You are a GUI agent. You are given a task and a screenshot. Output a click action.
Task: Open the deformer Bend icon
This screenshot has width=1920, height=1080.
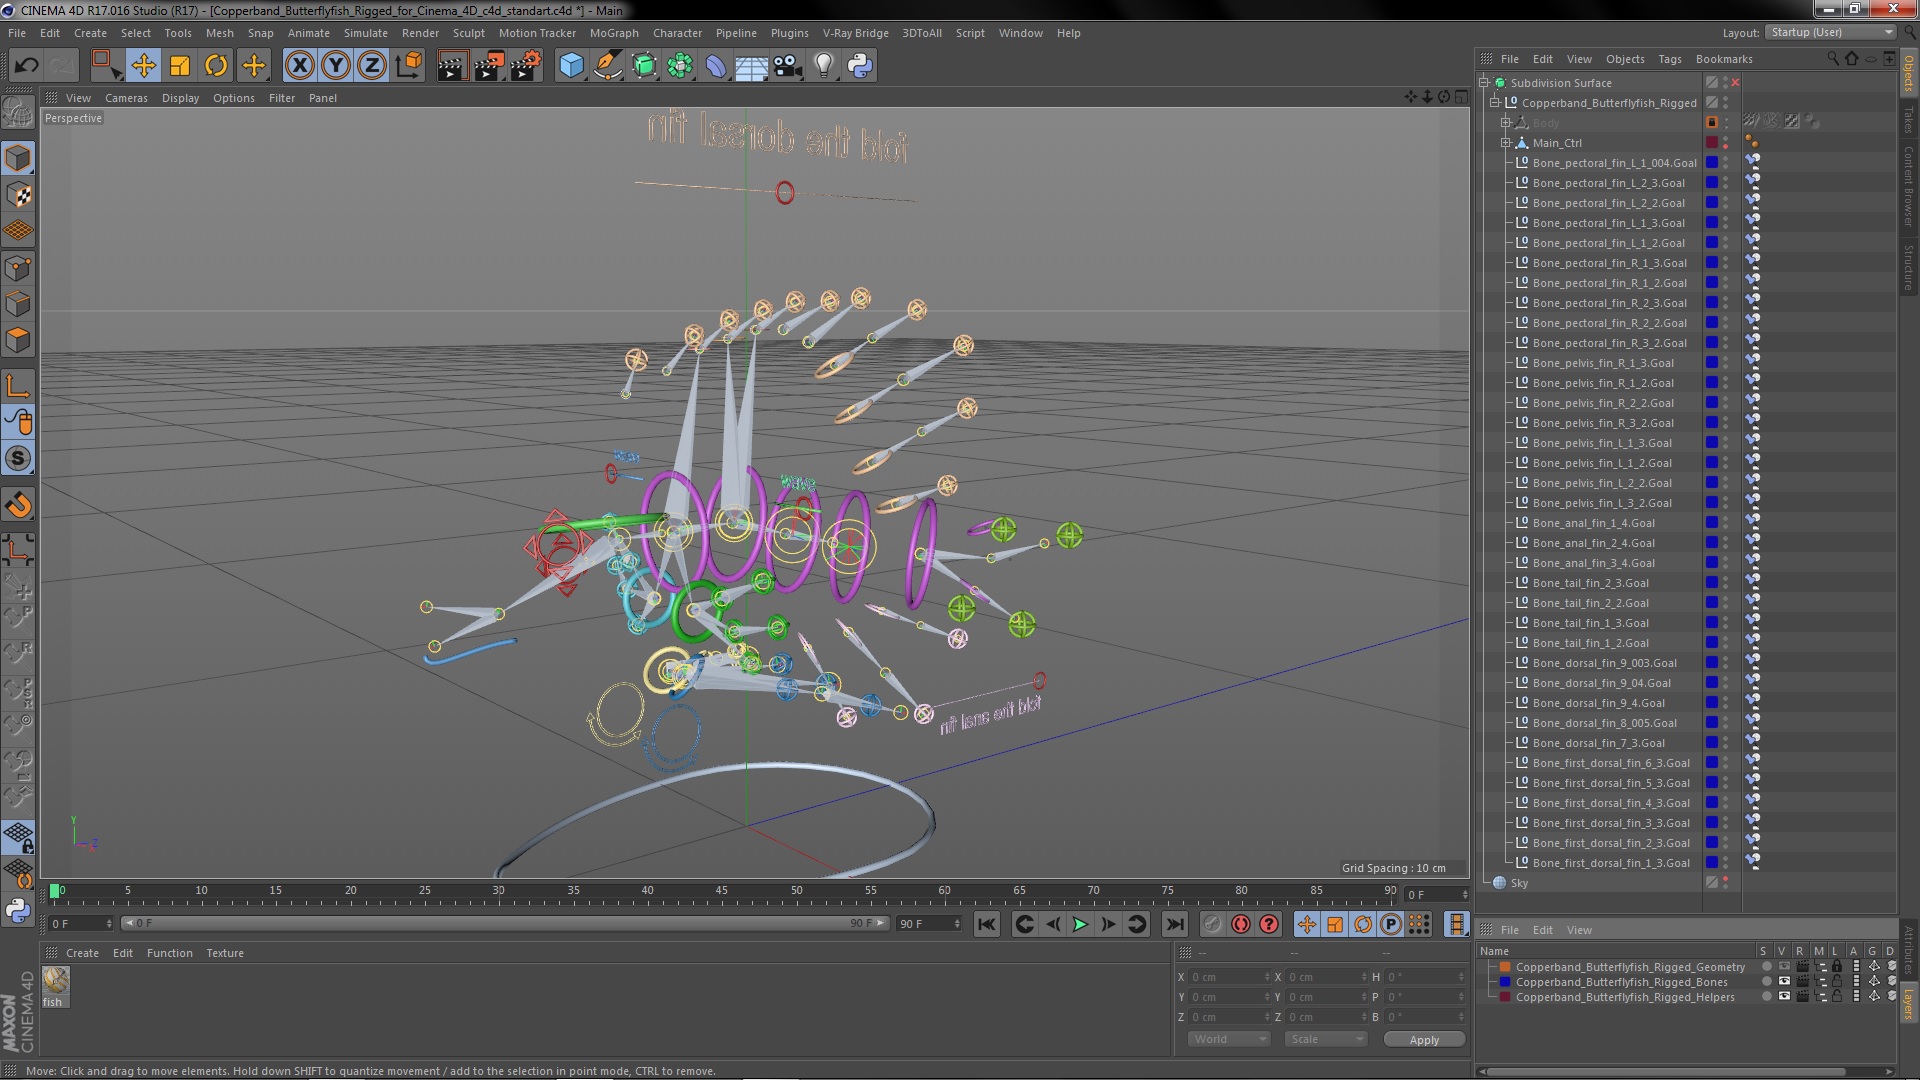(x=716, y=66)
